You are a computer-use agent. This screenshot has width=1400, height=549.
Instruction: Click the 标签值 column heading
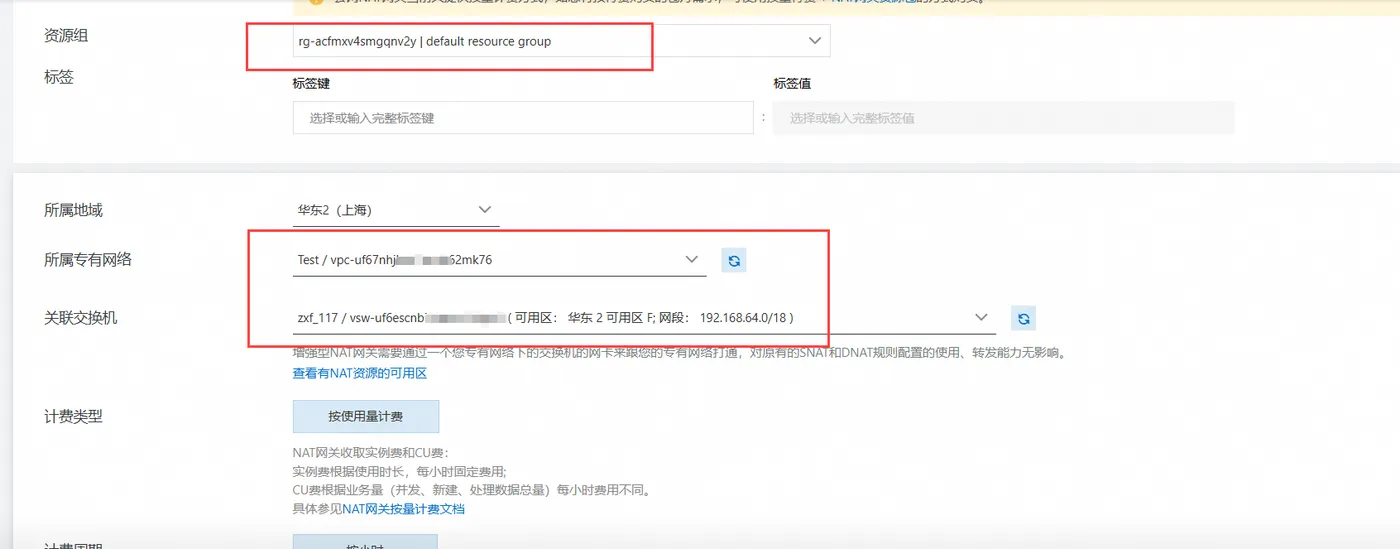(x=792, y=84)
